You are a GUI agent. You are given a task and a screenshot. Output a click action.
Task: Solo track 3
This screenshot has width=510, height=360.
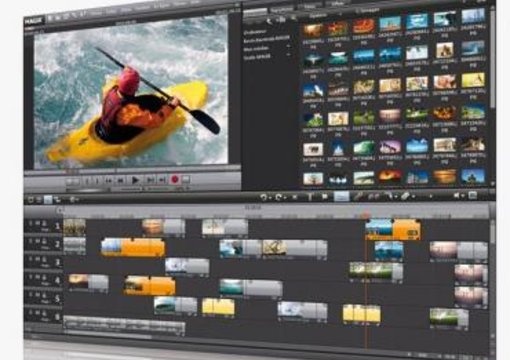click(x=31, y=258)
